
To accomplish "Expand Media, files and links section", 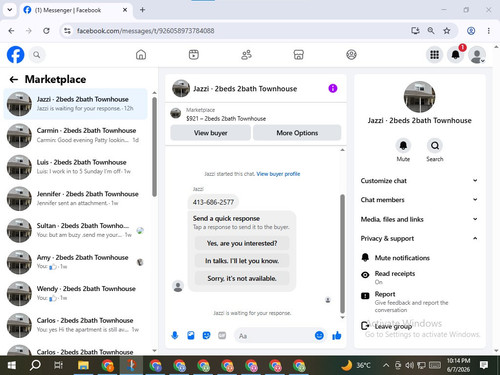I will click(419, 219).
